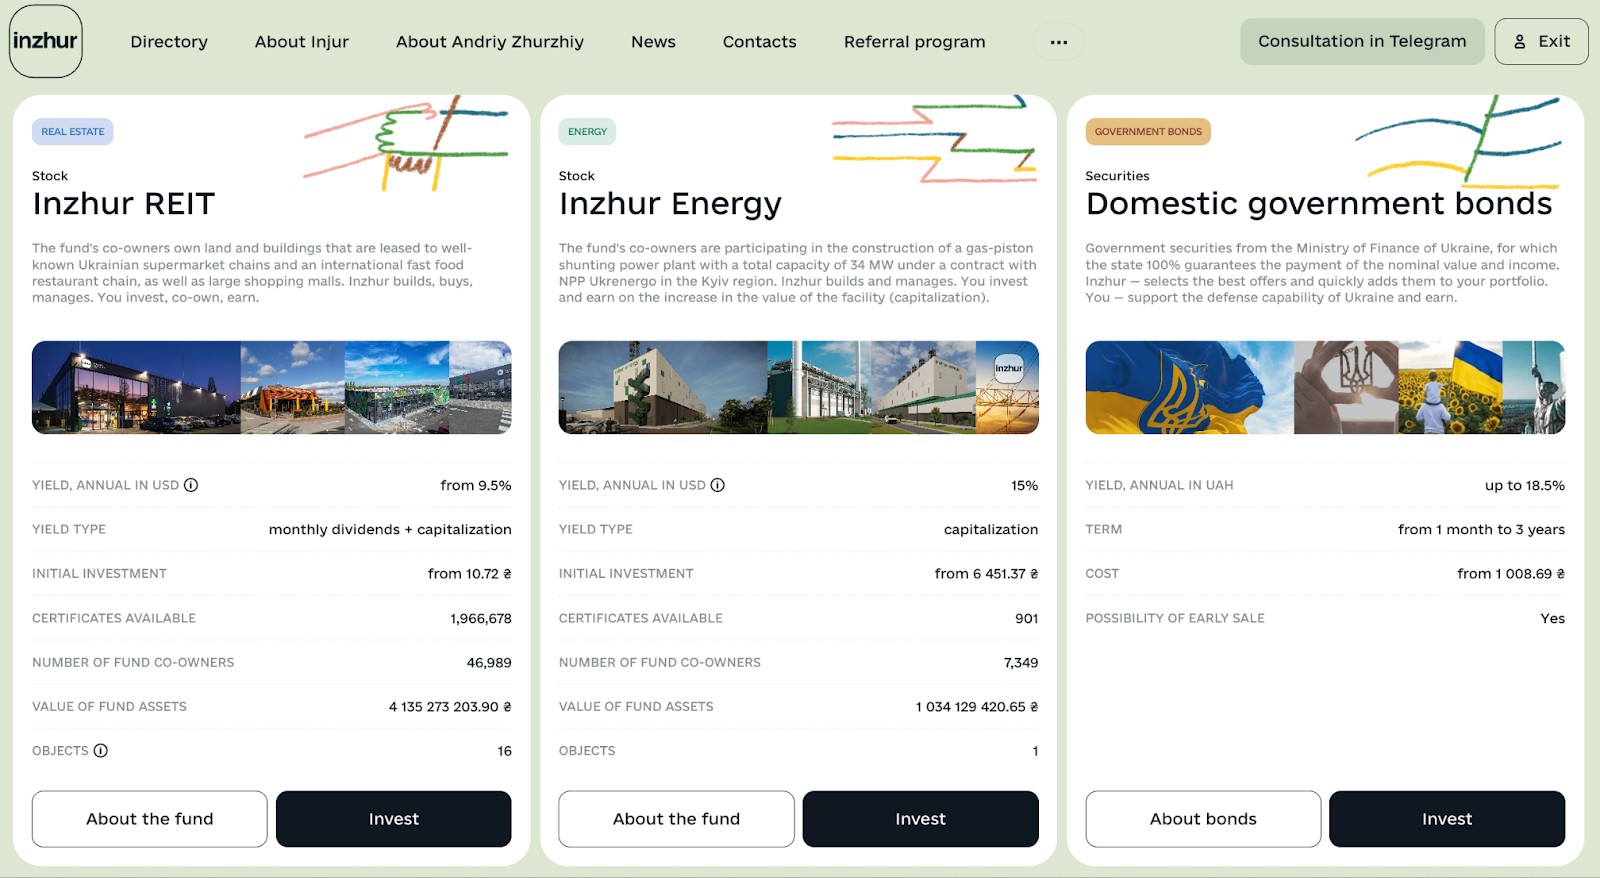Click the REIT objects value 16

pos(505,751)
